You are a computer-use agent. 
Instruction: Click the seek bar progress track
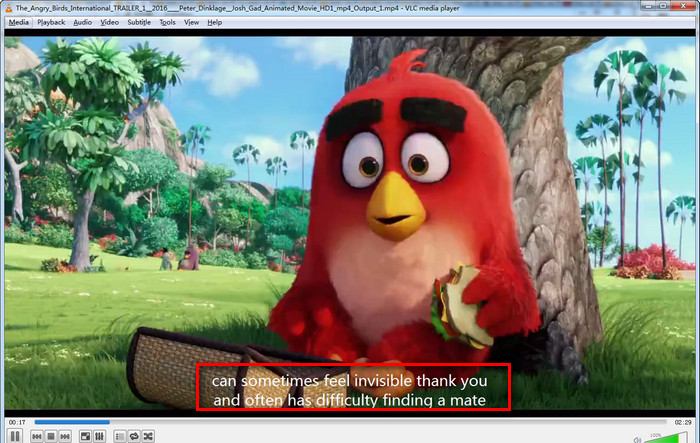click(x=350, y=422)
